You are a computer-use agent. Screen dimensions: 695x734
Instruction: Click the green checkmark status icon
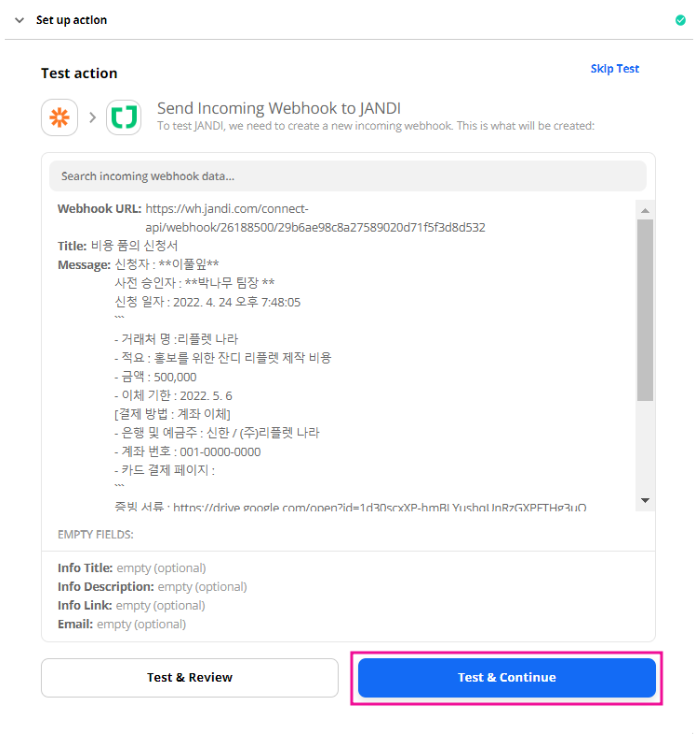[681, 20]
